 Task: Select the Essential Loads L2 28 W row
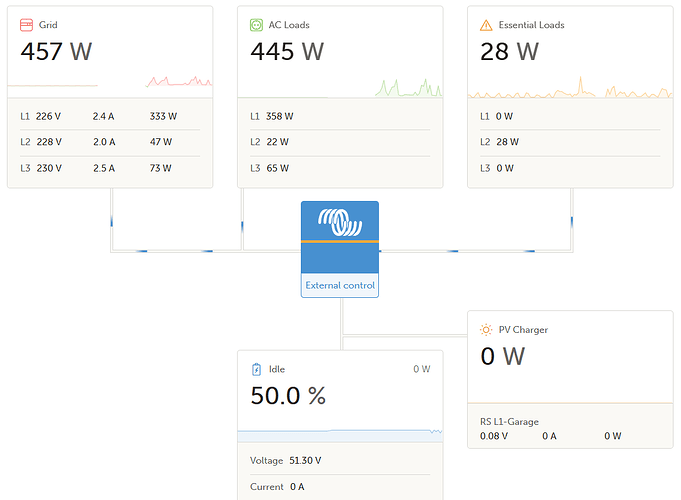coord(570,142)
